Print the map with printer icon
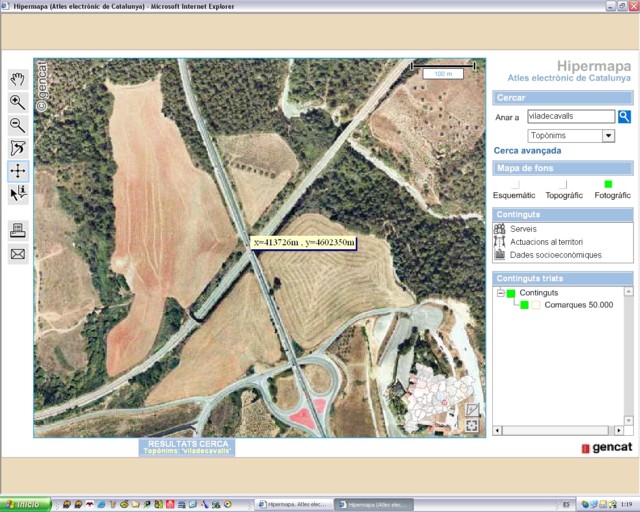The height and width of the screenshot is (512, 640). 18,231
